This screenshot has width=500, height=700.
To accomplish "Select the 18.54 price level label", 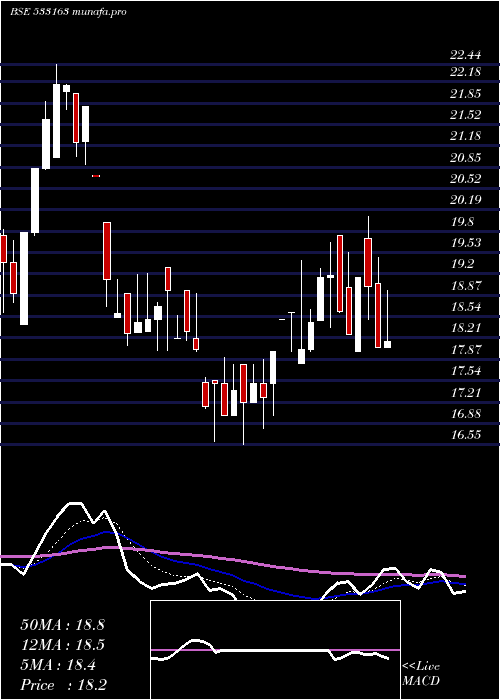I will (x=466, y=307).
